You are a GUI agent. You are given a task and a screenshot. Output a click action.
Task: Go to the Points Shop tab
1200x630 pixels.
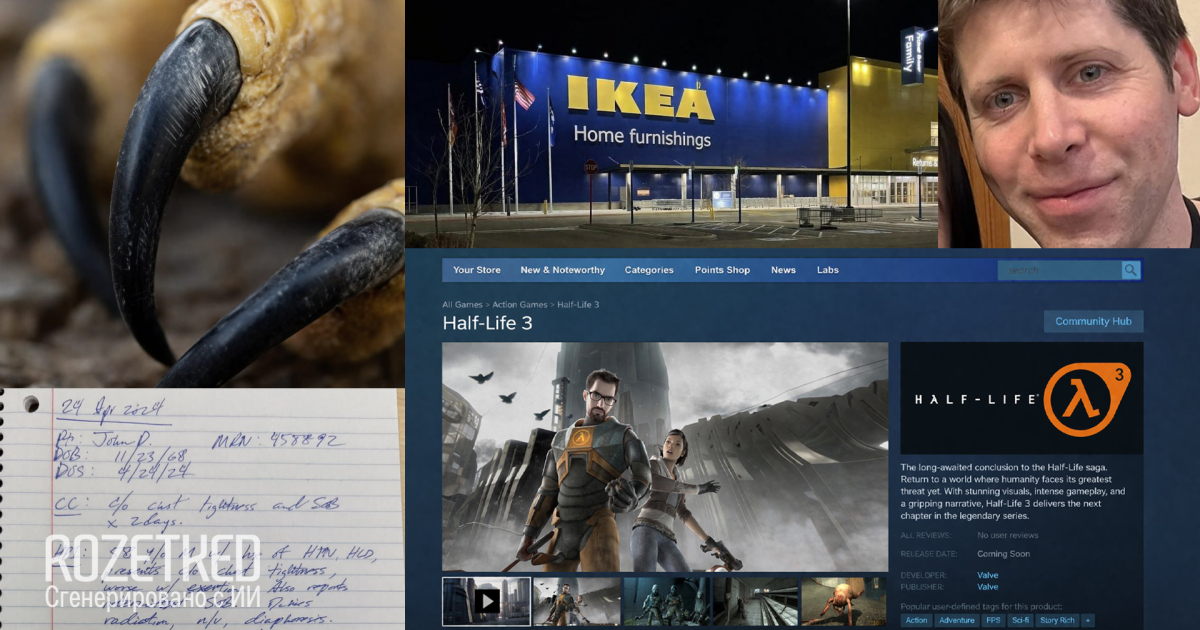click(x=722, y=270)
